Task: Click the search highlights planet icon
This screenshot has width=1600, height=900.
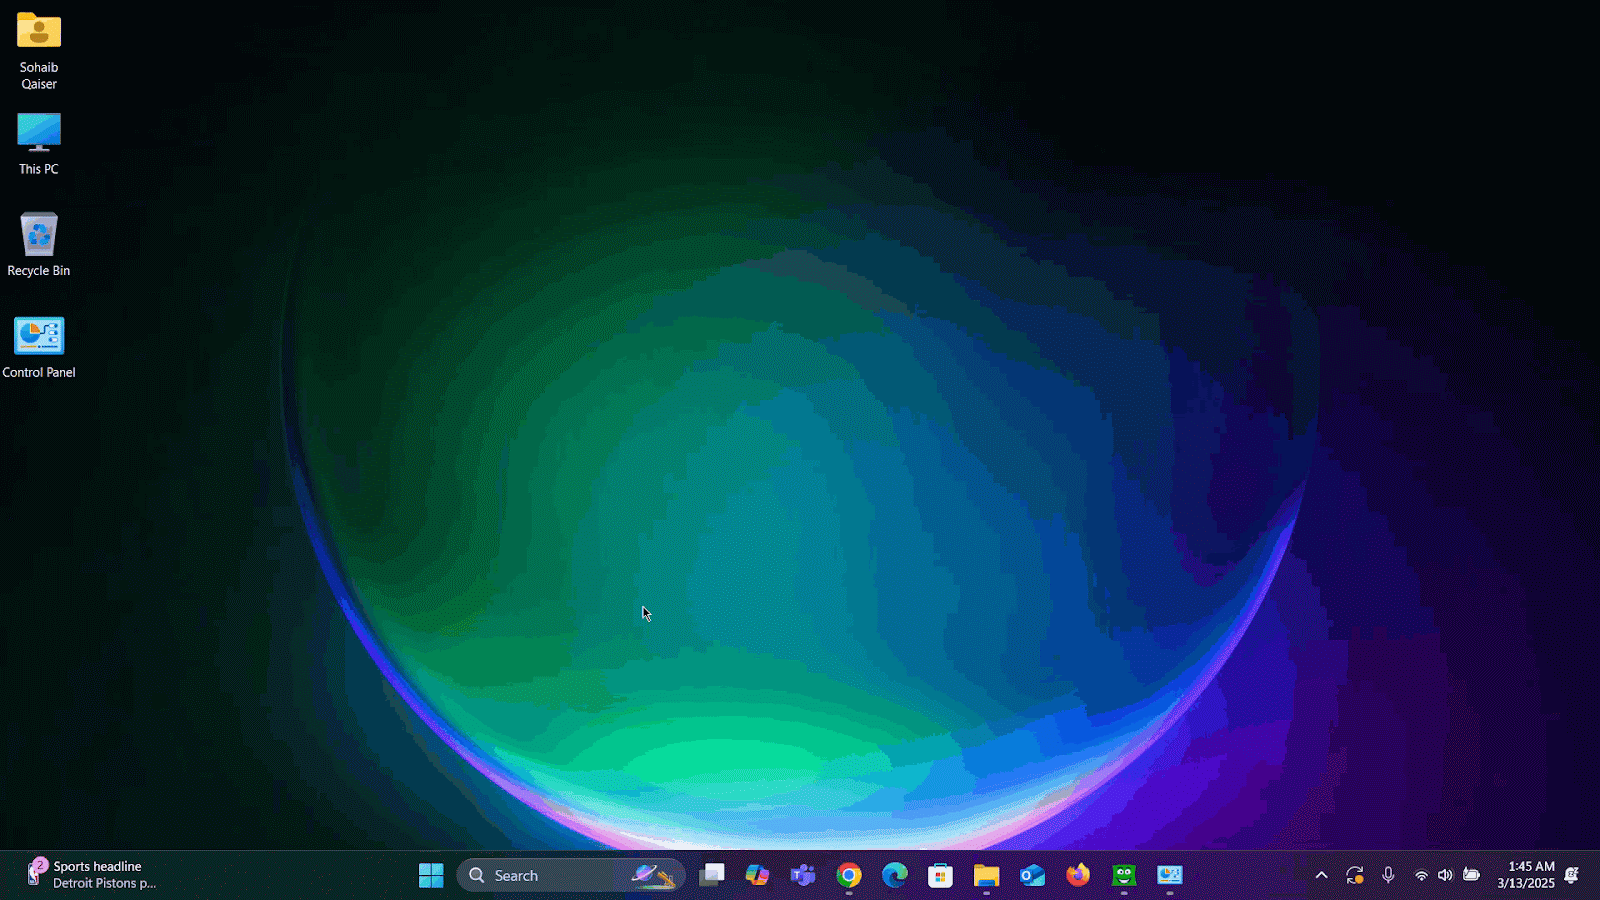Action: 654,875
